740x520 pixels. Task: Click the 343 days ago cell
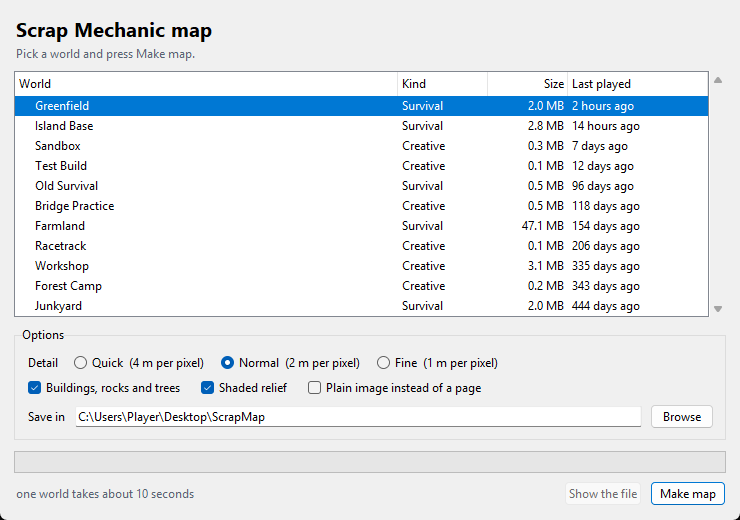605,286
